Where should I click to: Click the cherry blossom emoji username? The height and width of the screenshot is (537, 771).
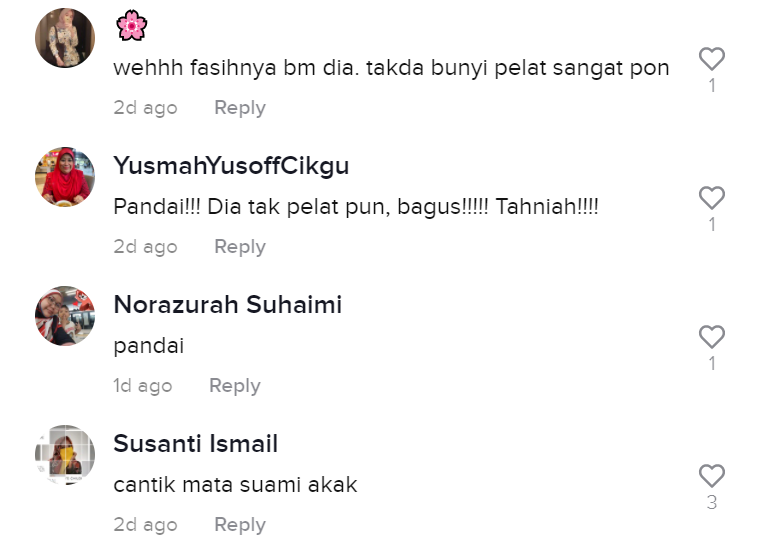coord(131,25)
